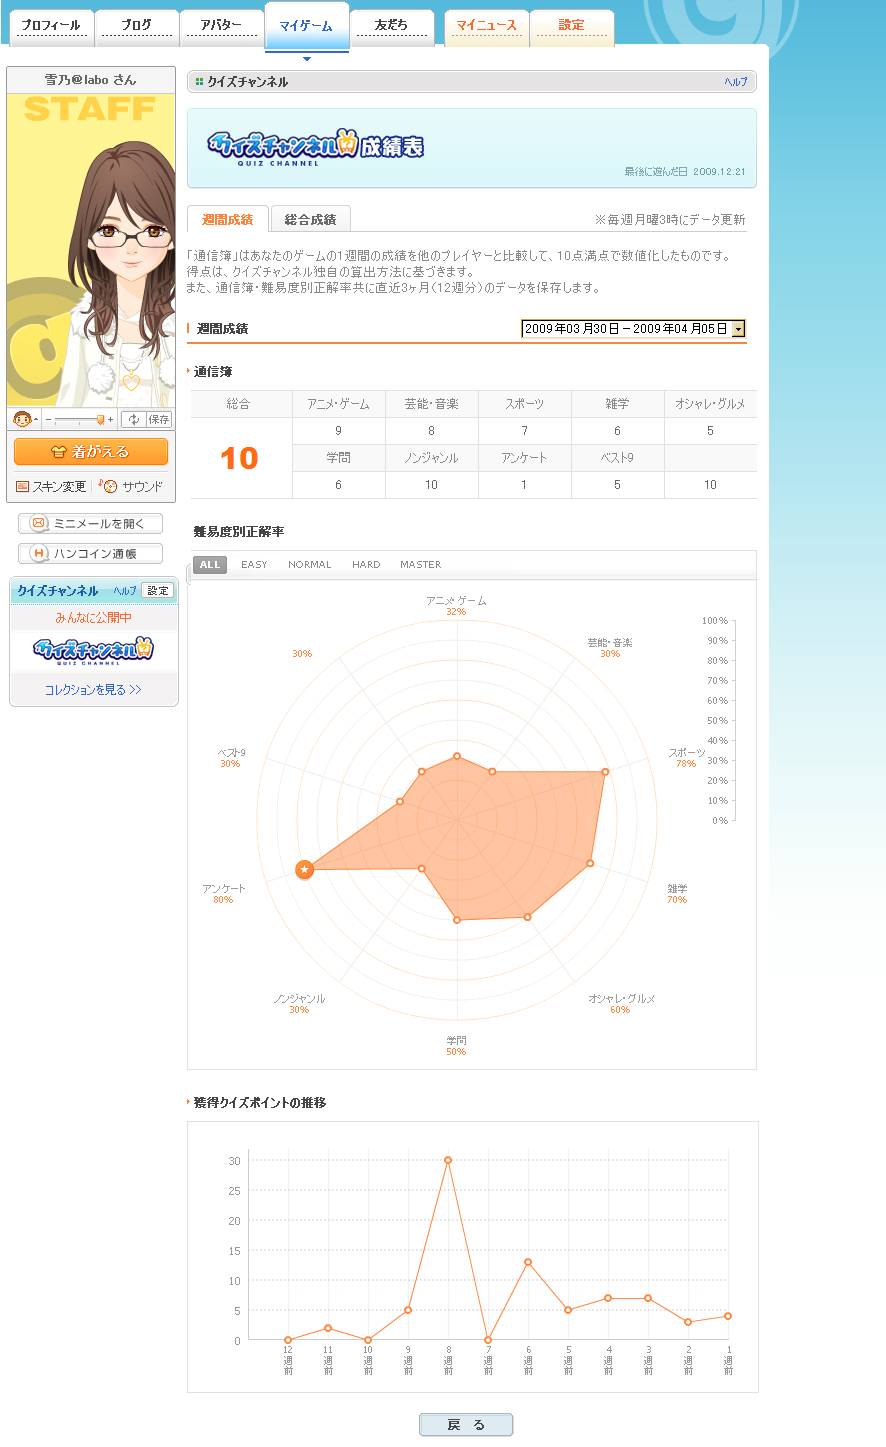Click the star marker on radar chart

(x=305, y=870)
